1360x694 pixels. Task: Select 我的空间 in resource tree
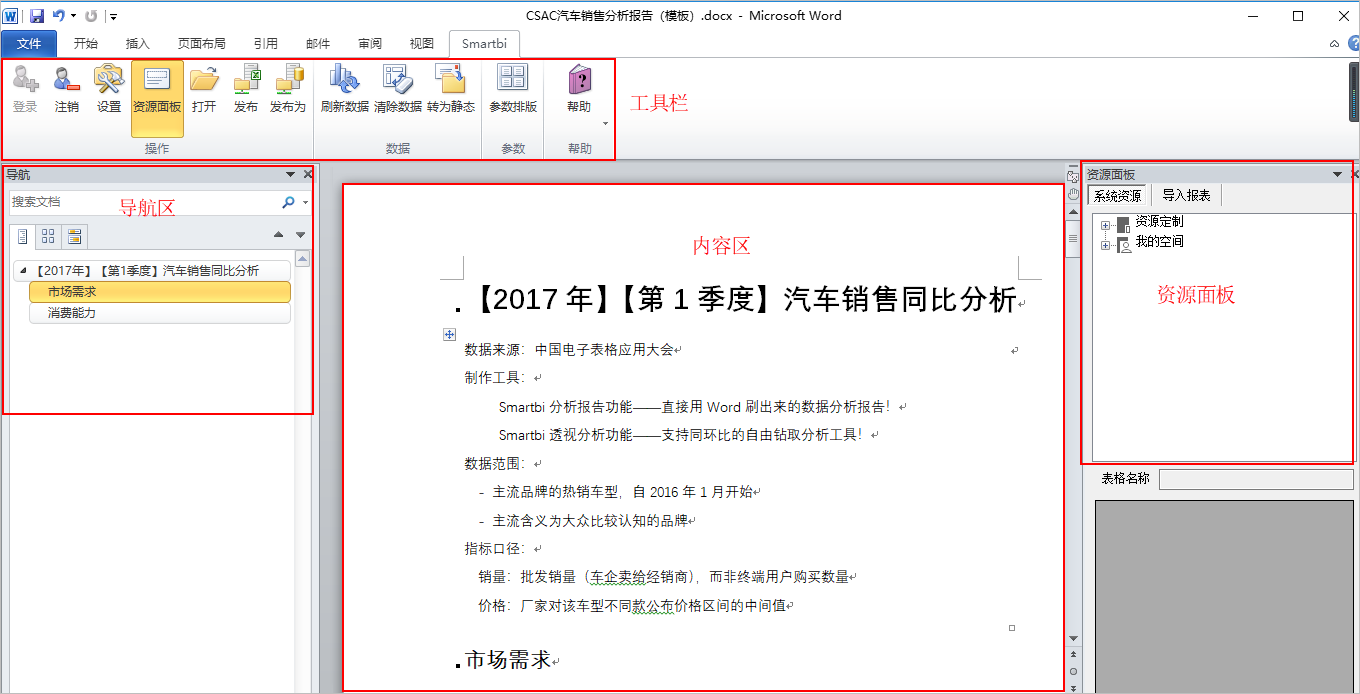point(1159,242)
